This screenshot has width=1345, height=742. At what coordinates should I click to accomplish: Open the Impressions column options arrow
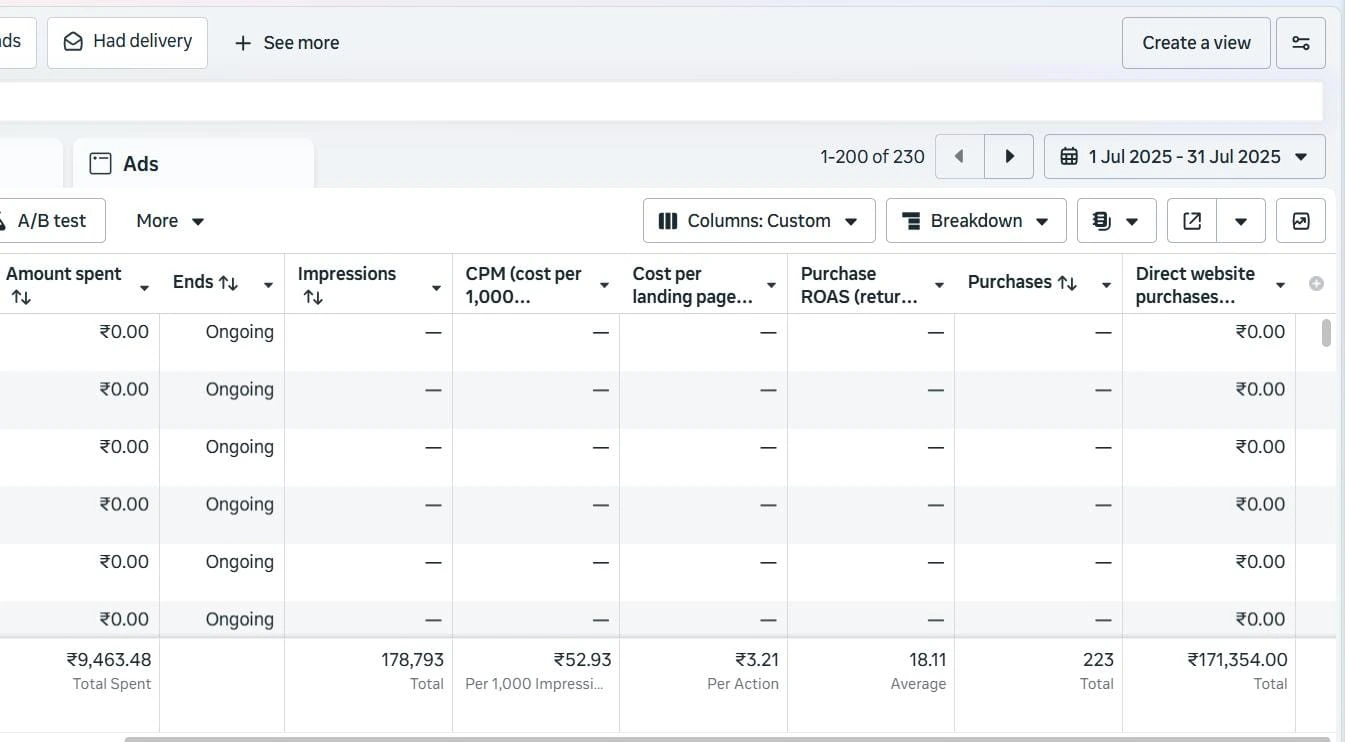point(436,288)
